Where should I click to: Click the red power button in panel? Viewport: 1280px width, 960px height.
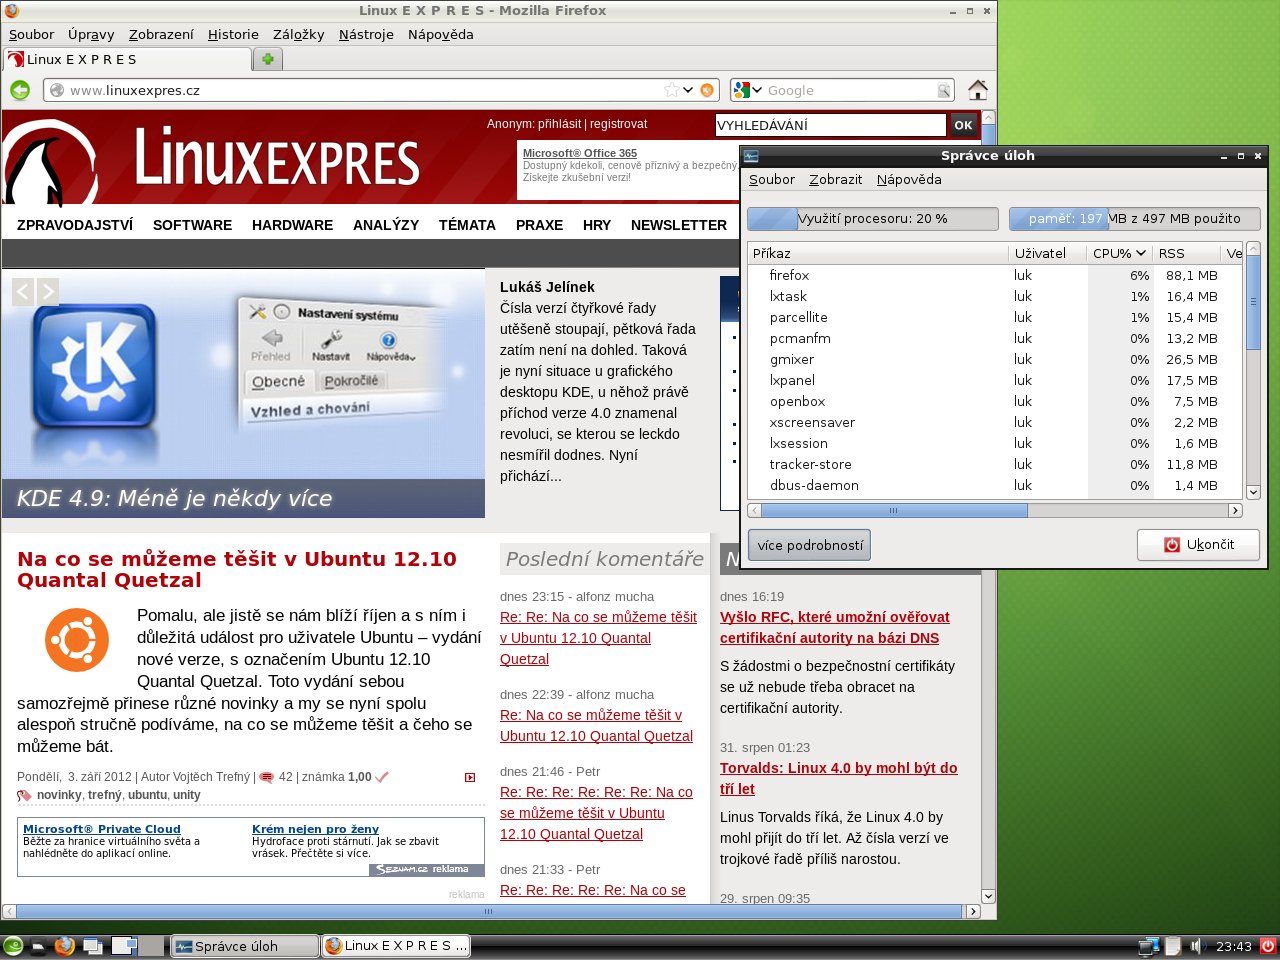[1267, 945]
